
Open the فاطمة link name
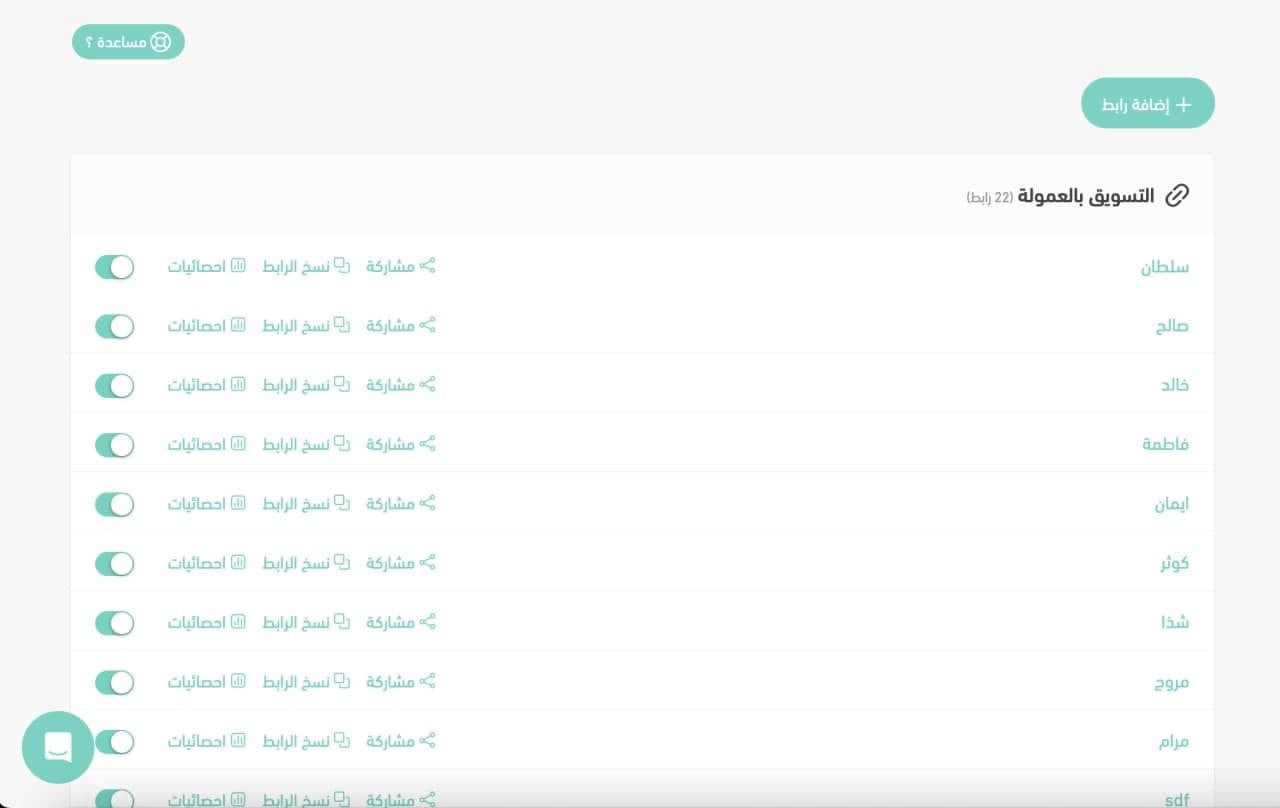point(1166,444)
